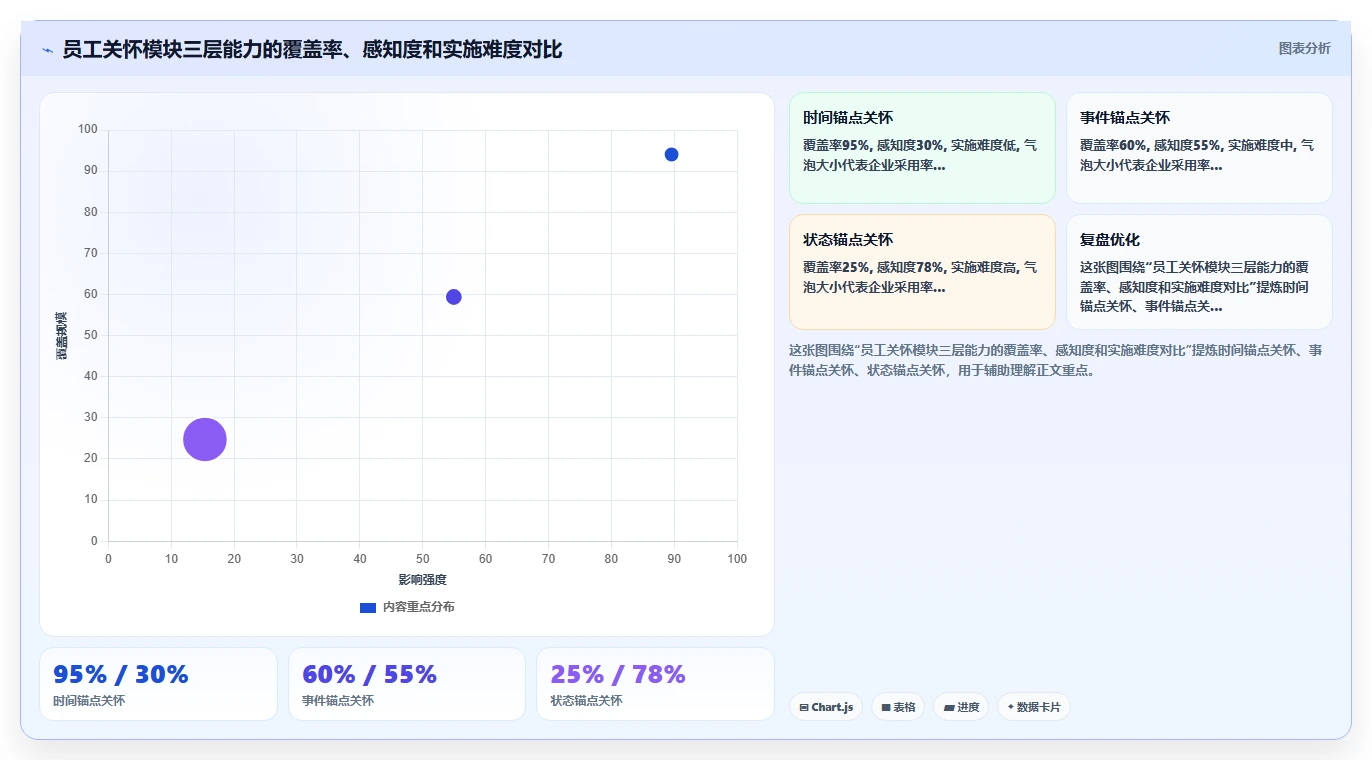Click the x-axis tick label 50
The height and width of the screenshot is (760, 1372).
pos(423,559)
